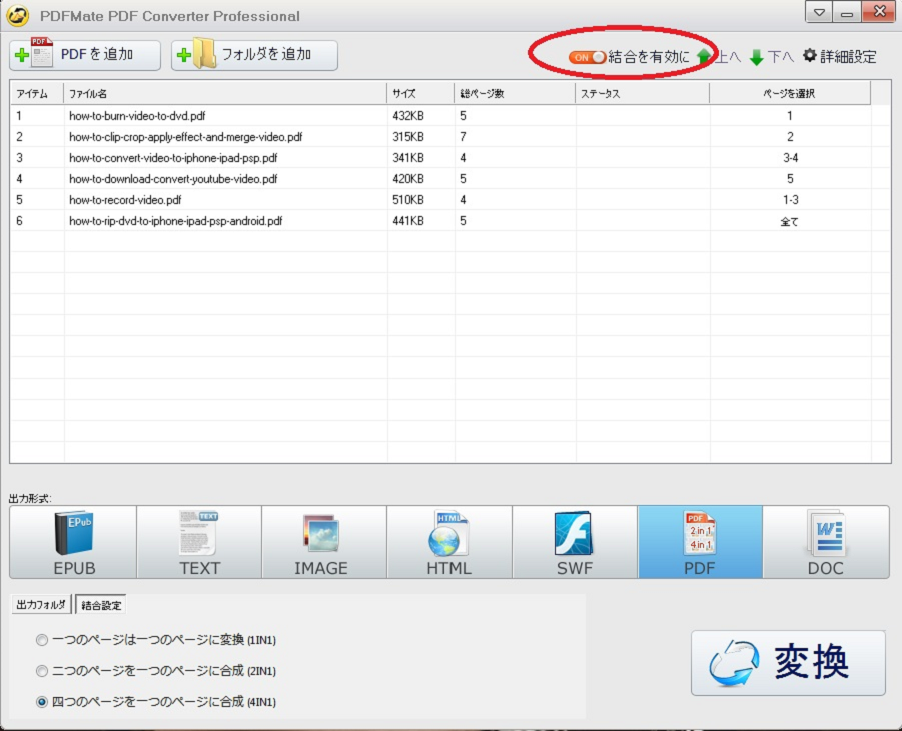Choose EPUB output format
Viewport: 902px width, 731px height.
[73, 542]
